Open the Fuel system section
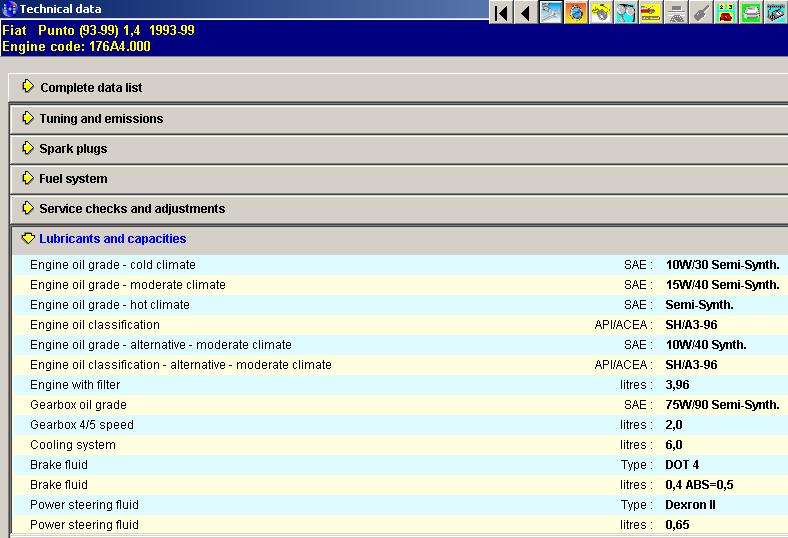This screenshot has width=788, height=538. point(73,179)
